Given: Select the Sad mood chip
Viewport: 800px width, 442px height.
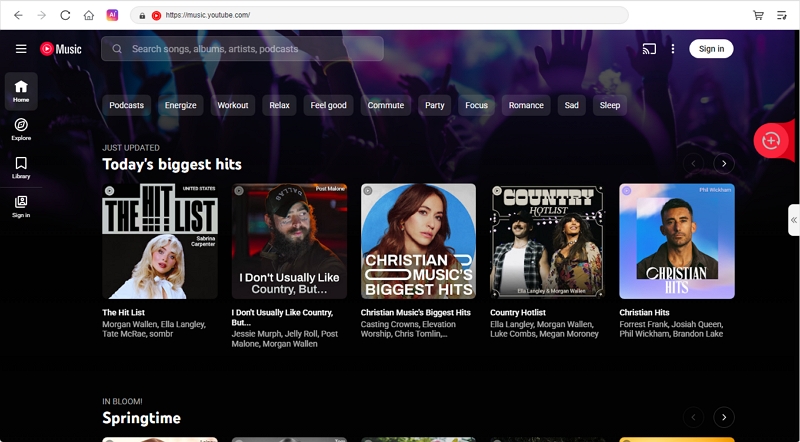Looking at the screenshot, I should click(x=571, y=105).
